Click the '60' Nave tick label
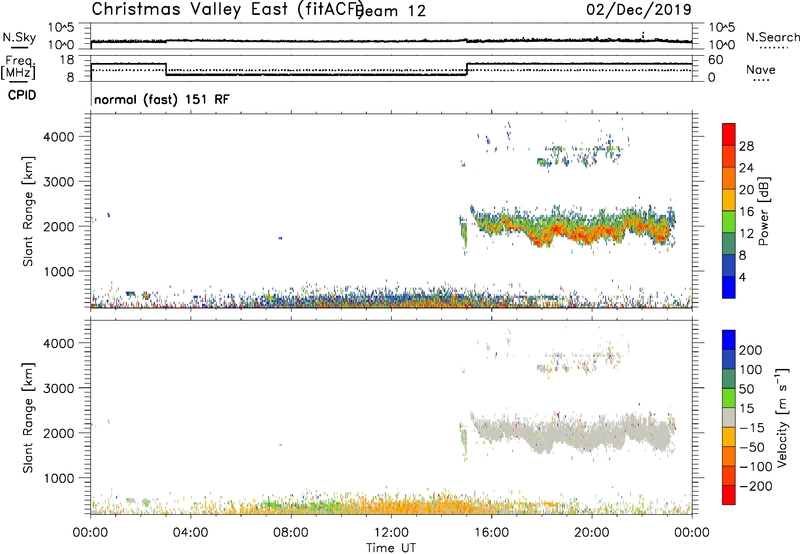800x554 pixels. coord(716,60)
